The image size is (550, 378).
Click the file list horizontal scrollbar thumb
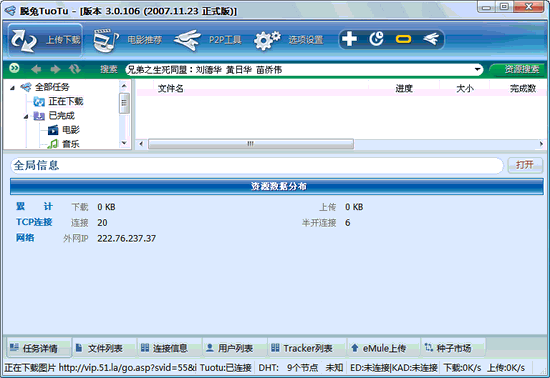(251, 144)
